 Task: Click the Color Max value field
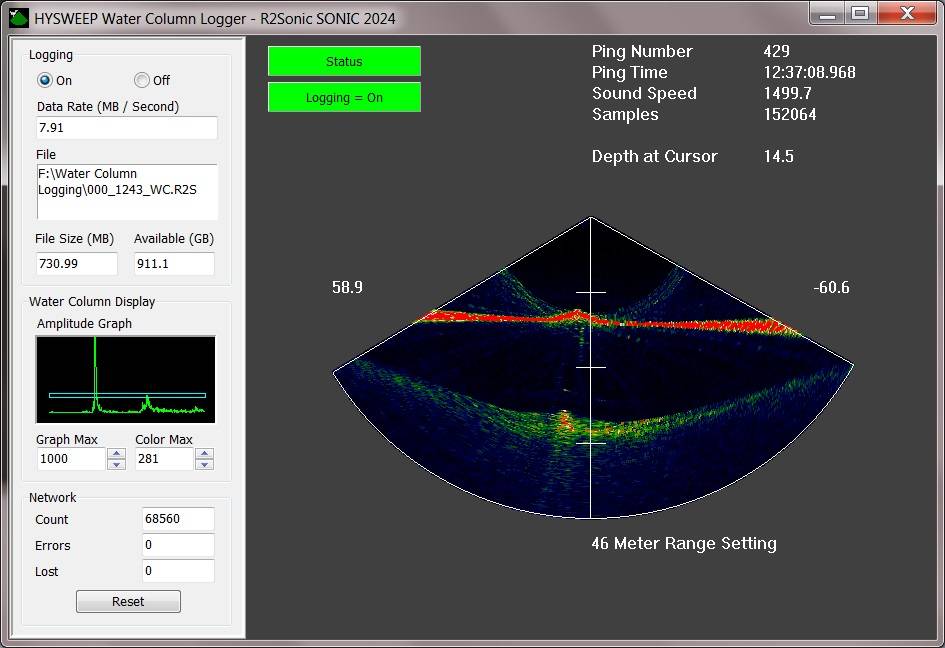coord(163,459)
